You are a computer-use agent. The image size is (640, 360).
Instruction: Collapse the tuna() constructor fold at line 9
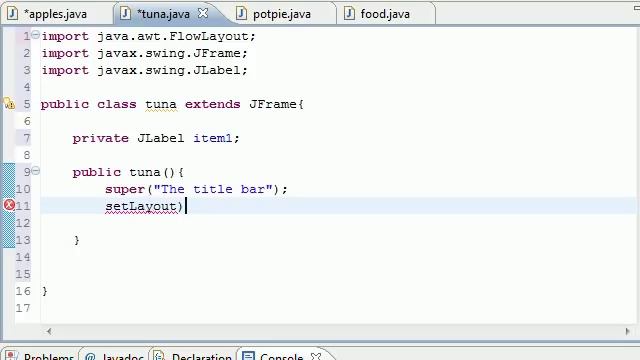point(36,171)
